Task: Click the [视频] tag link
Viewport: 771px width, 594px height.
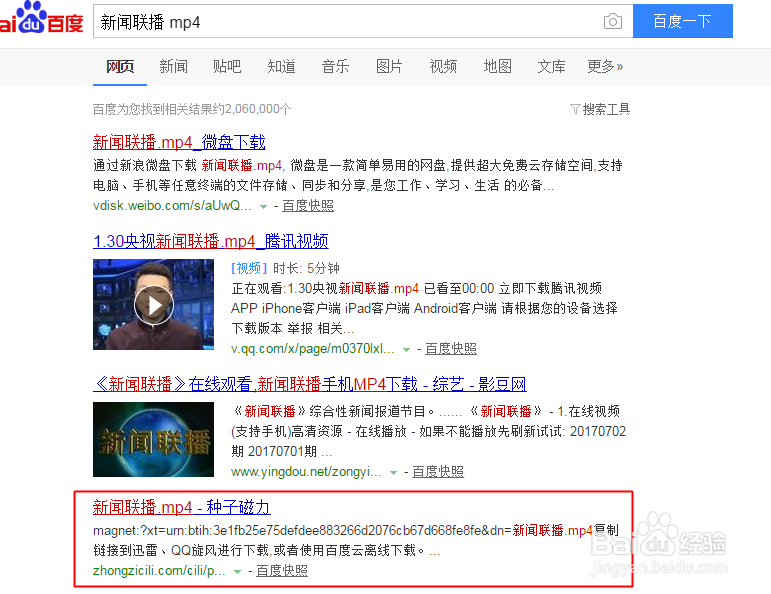Action: coord(249,268)
